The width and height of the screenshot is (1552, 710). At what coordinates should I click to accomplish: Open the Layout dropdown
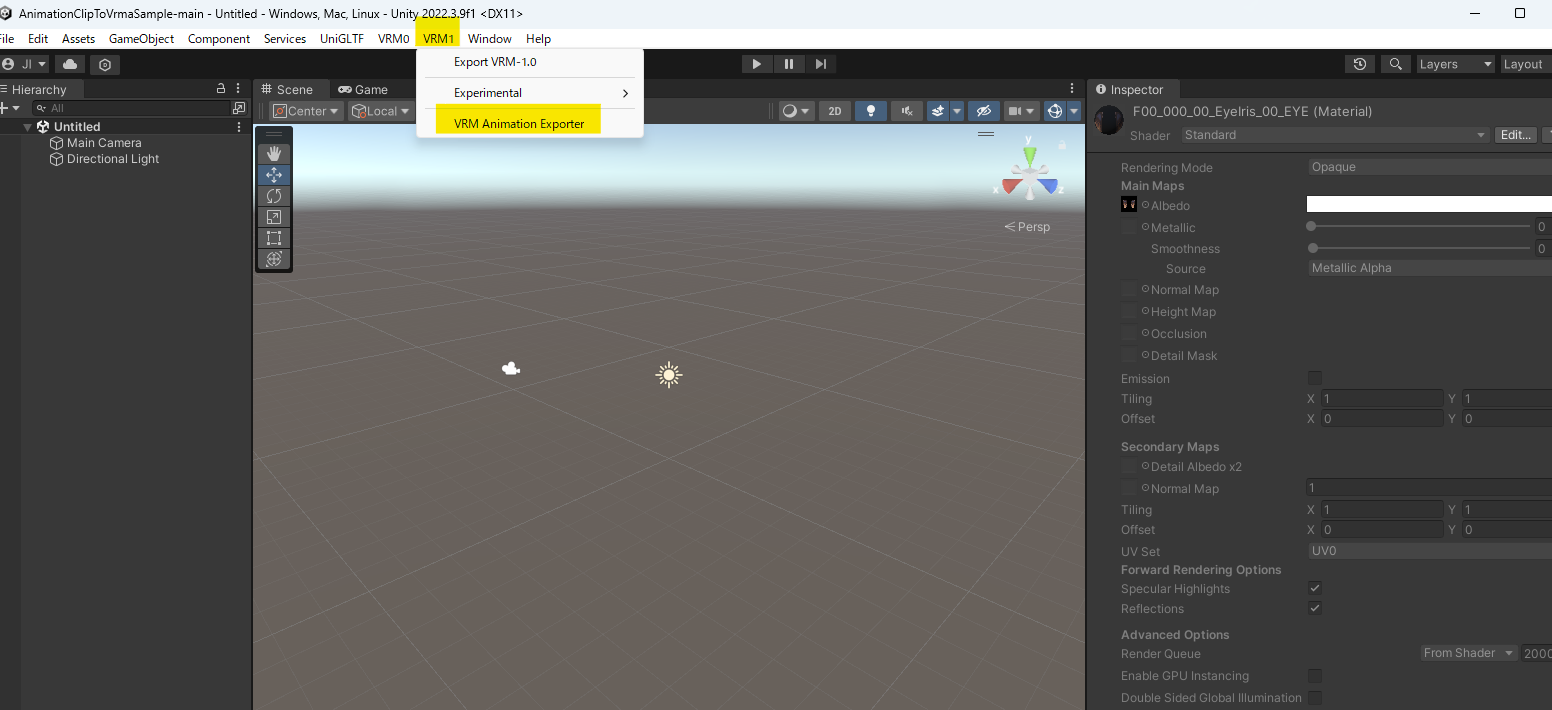click(x=1526, y=64)
